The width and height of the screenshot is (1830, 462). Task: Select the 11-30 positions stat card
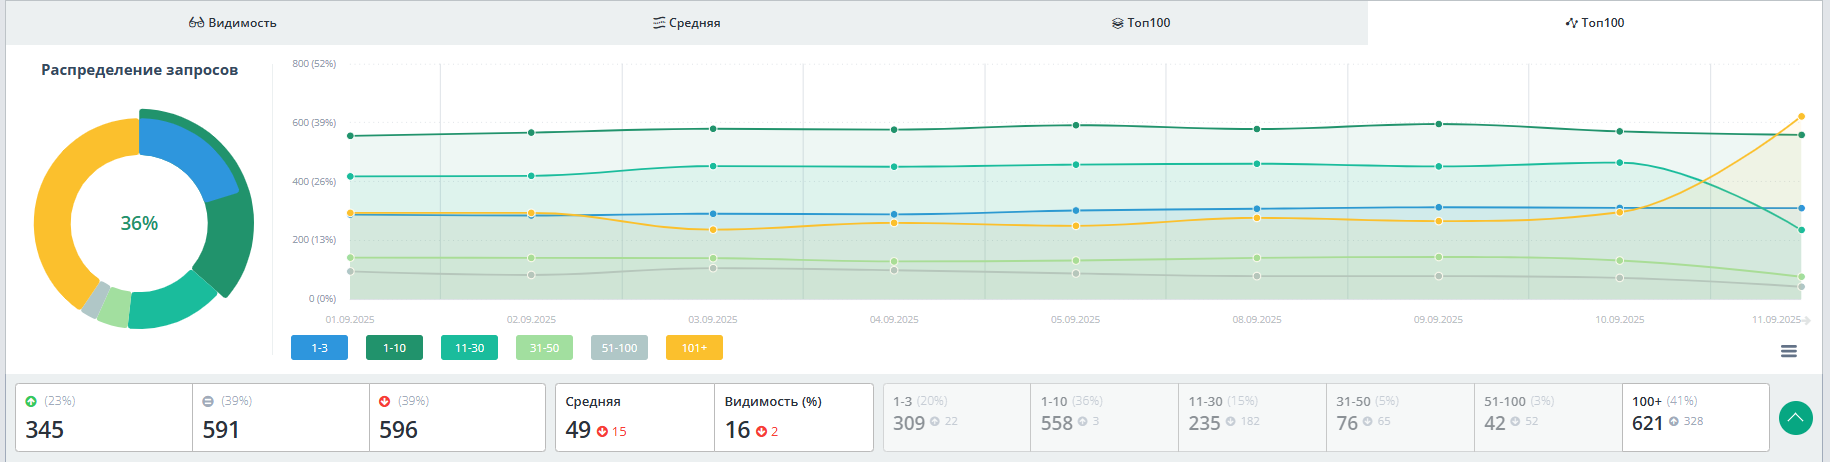pos(1251,417)
